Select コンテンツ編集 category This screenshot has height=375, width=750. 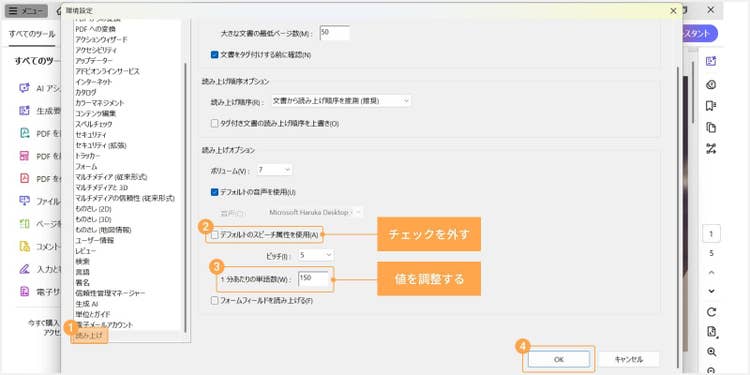click(x=95, y=113)
